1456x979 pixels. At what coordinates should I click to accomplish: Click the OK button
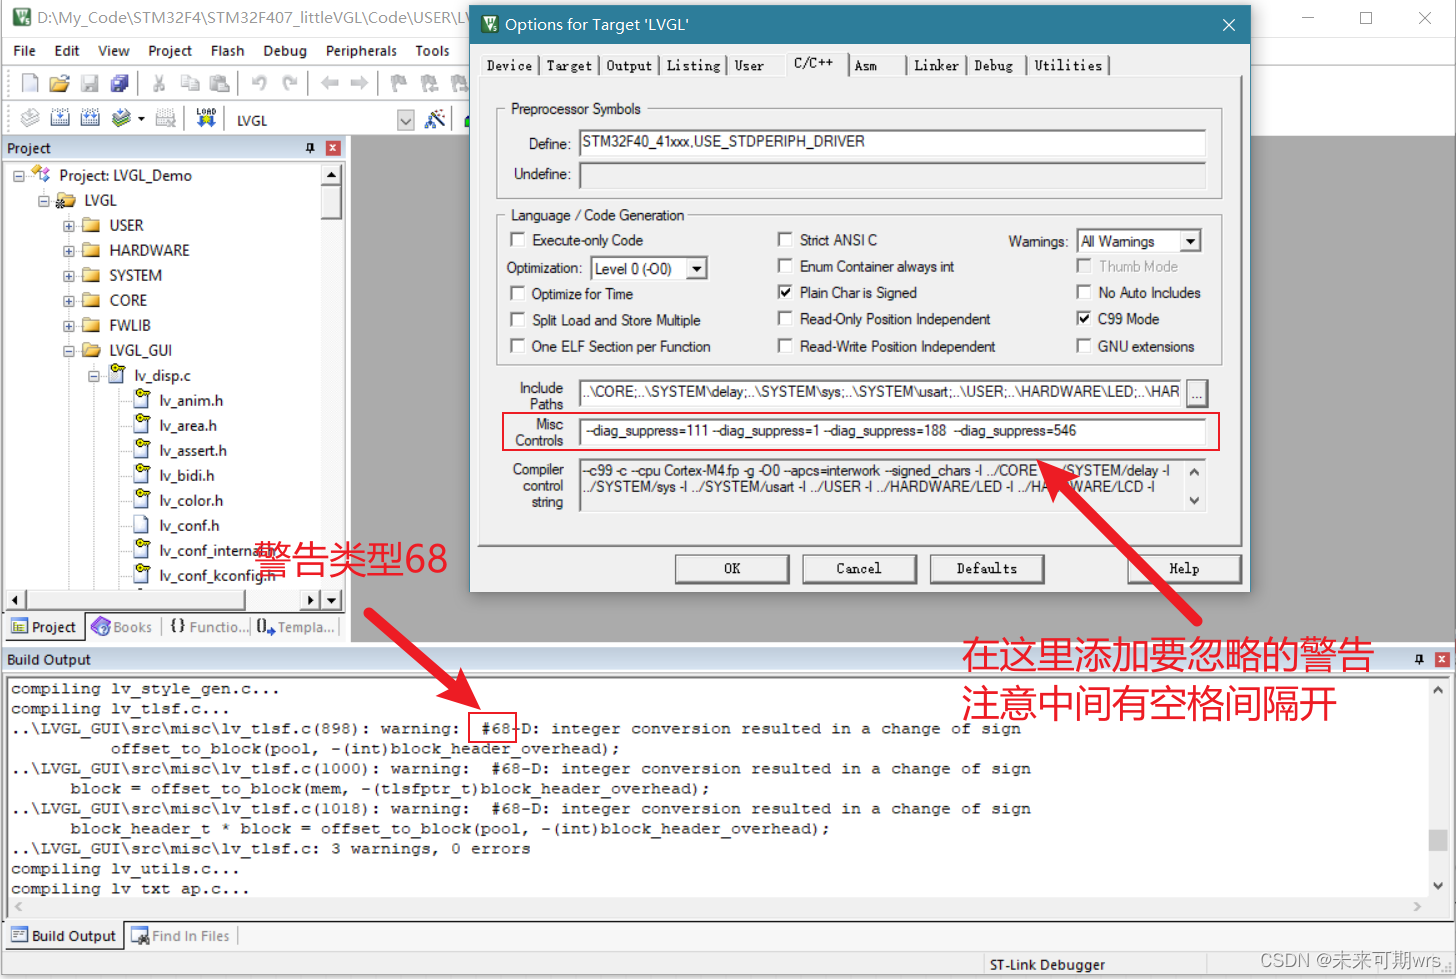click(732, 568)
